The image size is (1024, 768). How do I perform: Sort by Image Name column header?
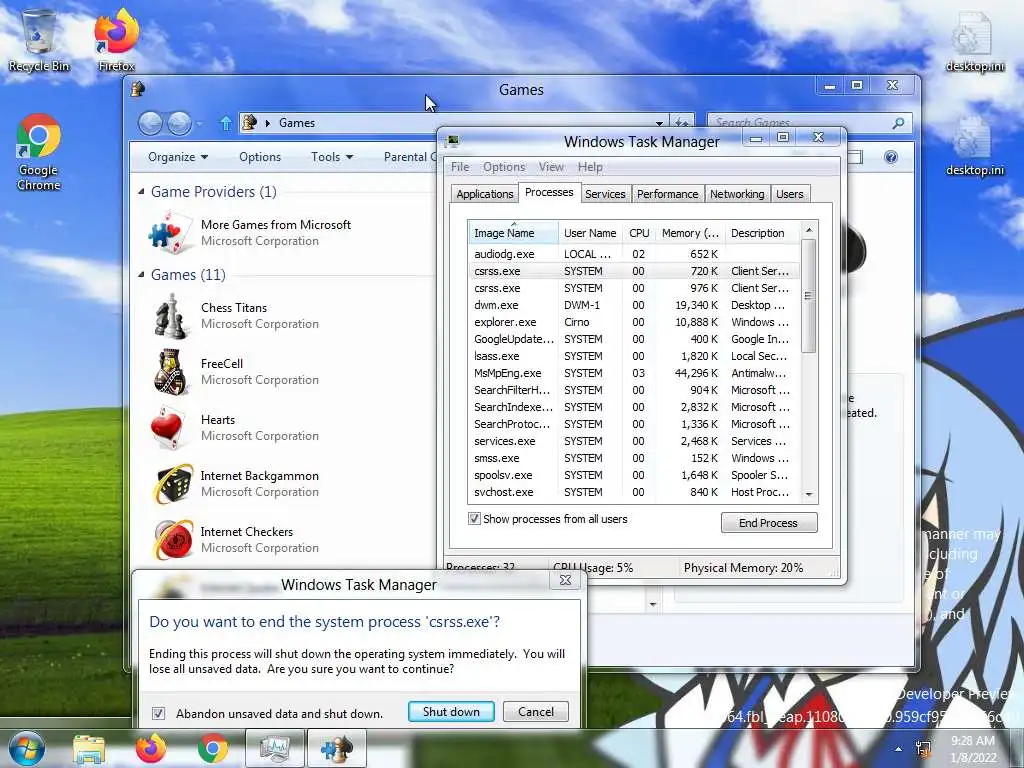click(x=513, y=233)
